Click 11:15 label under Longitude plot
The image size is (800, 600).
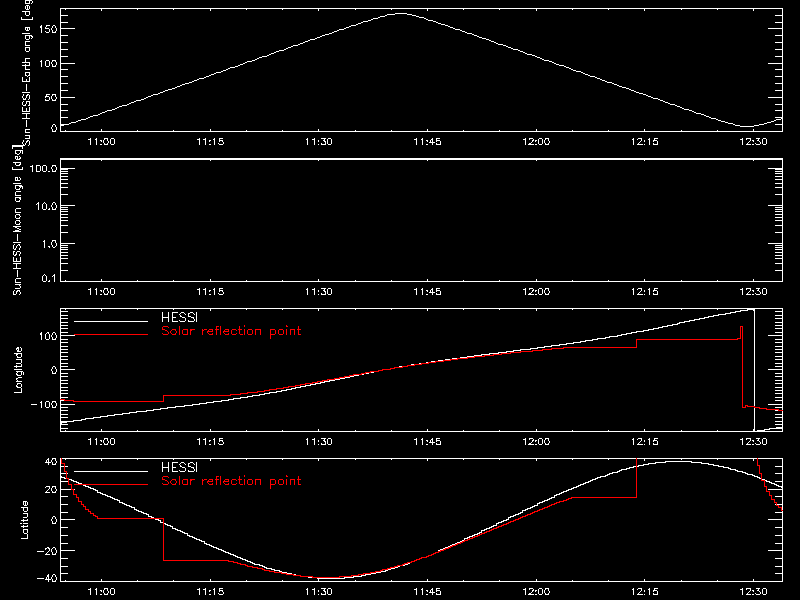[210, 442]
